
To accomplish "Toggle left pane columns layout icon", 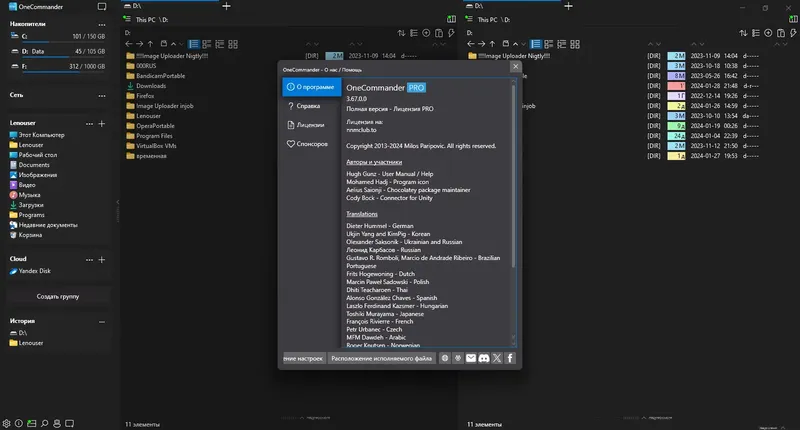I will pyautogui.click(x=452, y=19).
